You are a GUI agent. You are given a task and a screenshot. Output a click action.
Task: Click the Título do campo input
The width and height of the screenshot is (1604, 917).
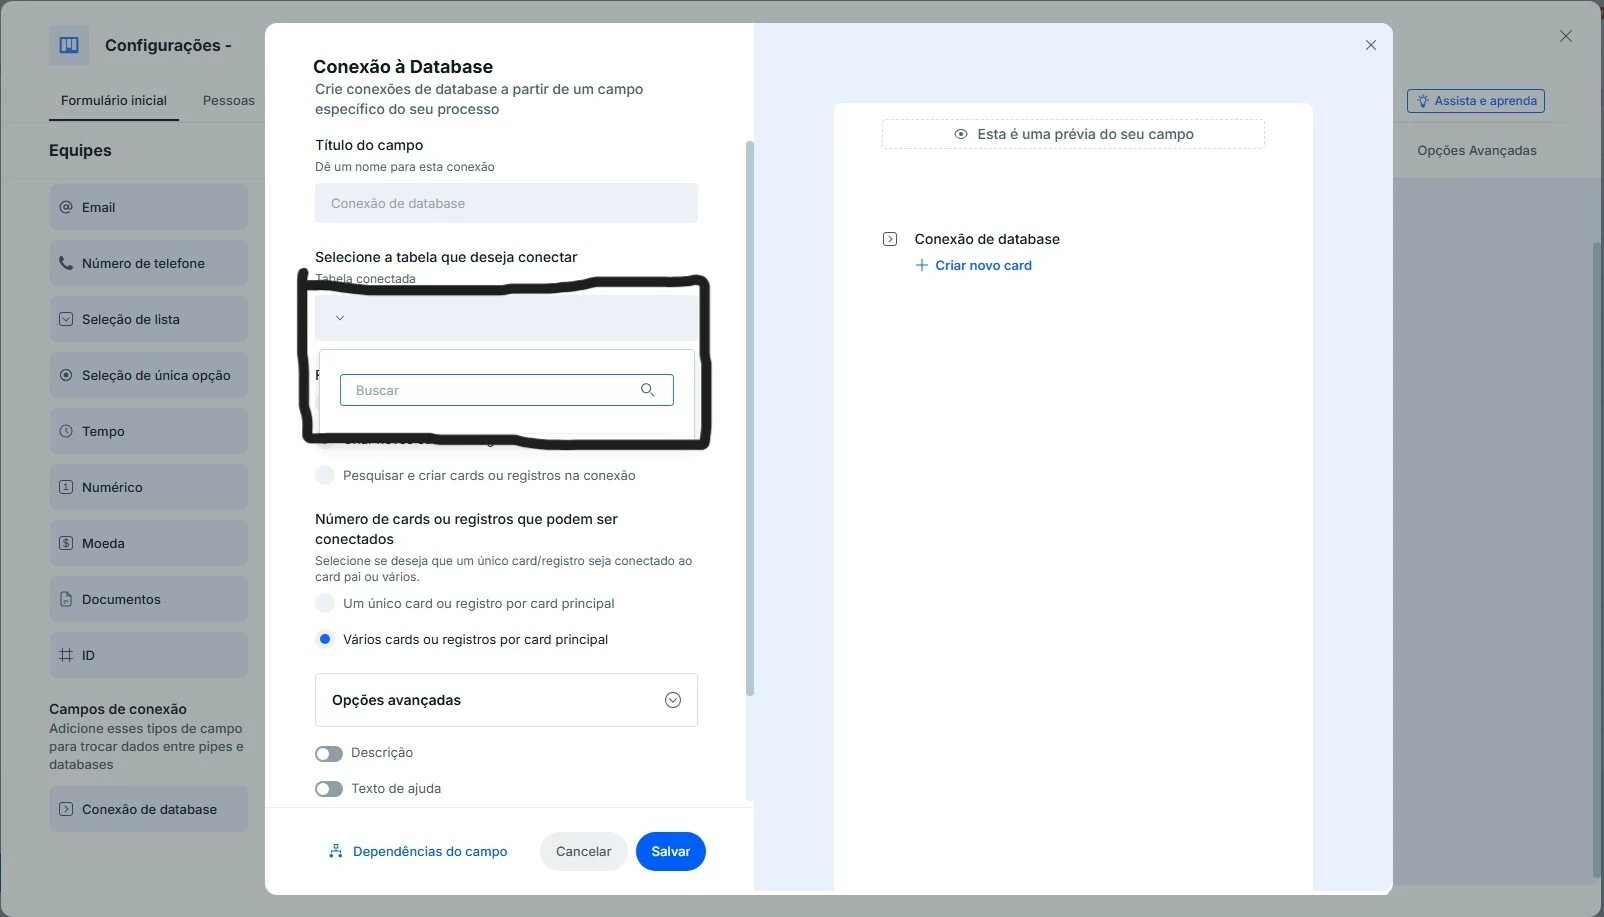pyautogui.click(x=506, y=203)
